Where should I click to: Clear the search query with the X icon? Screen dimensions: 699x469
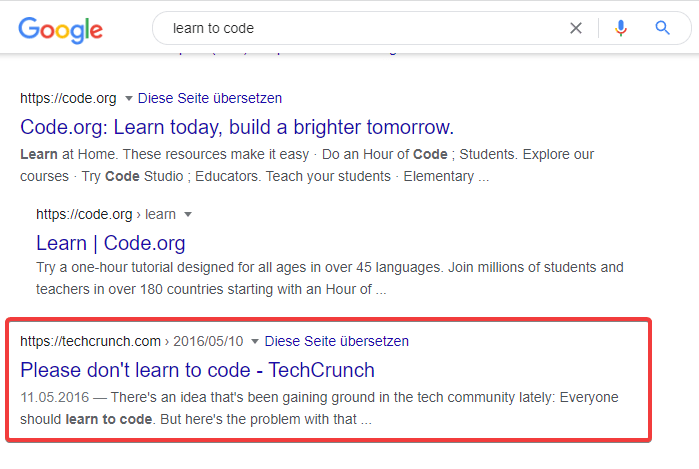tap(576, 28)
